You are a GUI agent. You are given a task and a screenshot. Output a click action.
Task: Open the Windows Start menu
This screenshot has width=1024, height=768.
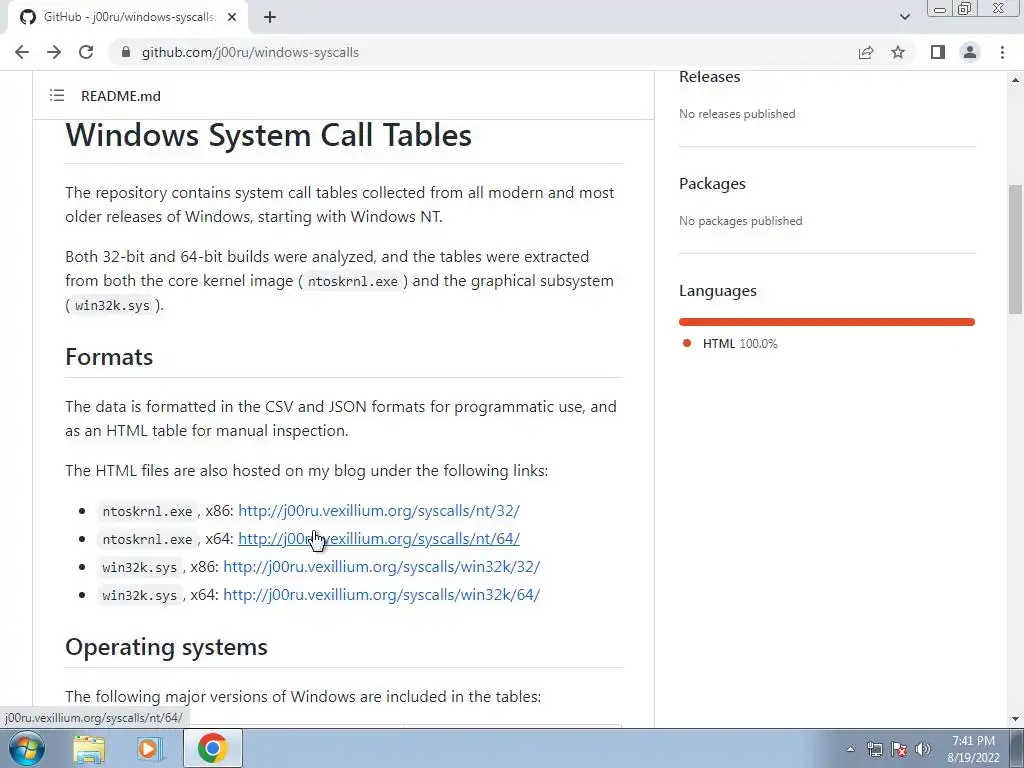click(x=26, y=748)
